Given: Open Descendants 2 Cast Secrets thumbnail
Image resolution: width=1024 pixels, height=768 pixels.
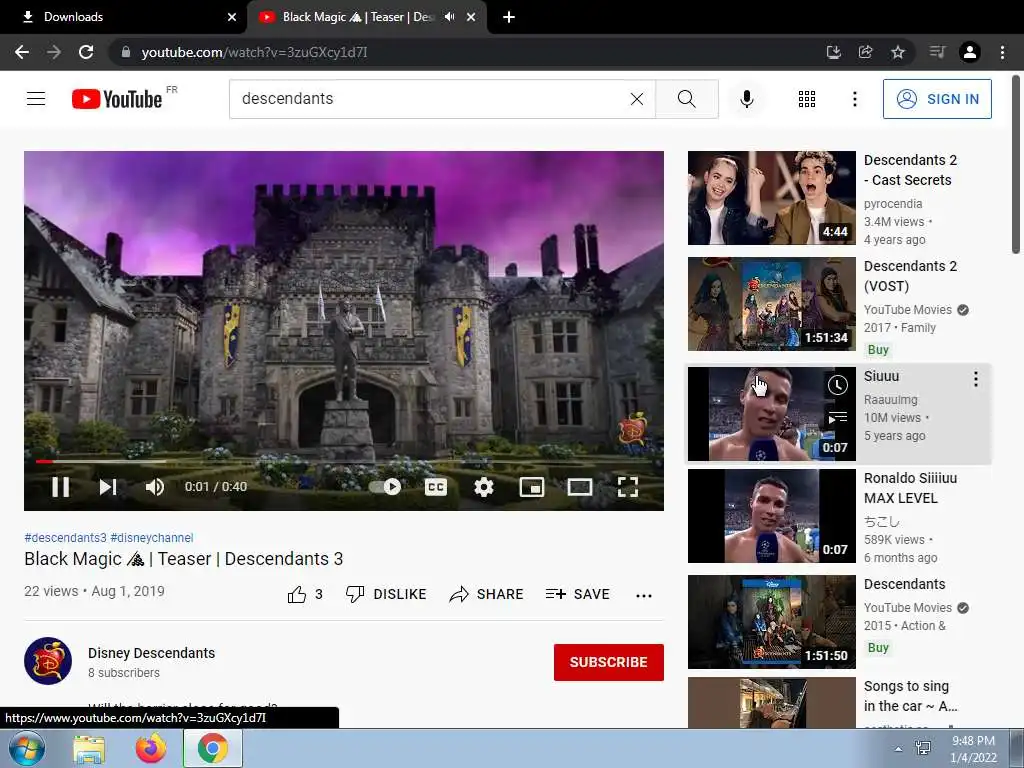Looking at the screenshot, I should click(x=771, y=198).
